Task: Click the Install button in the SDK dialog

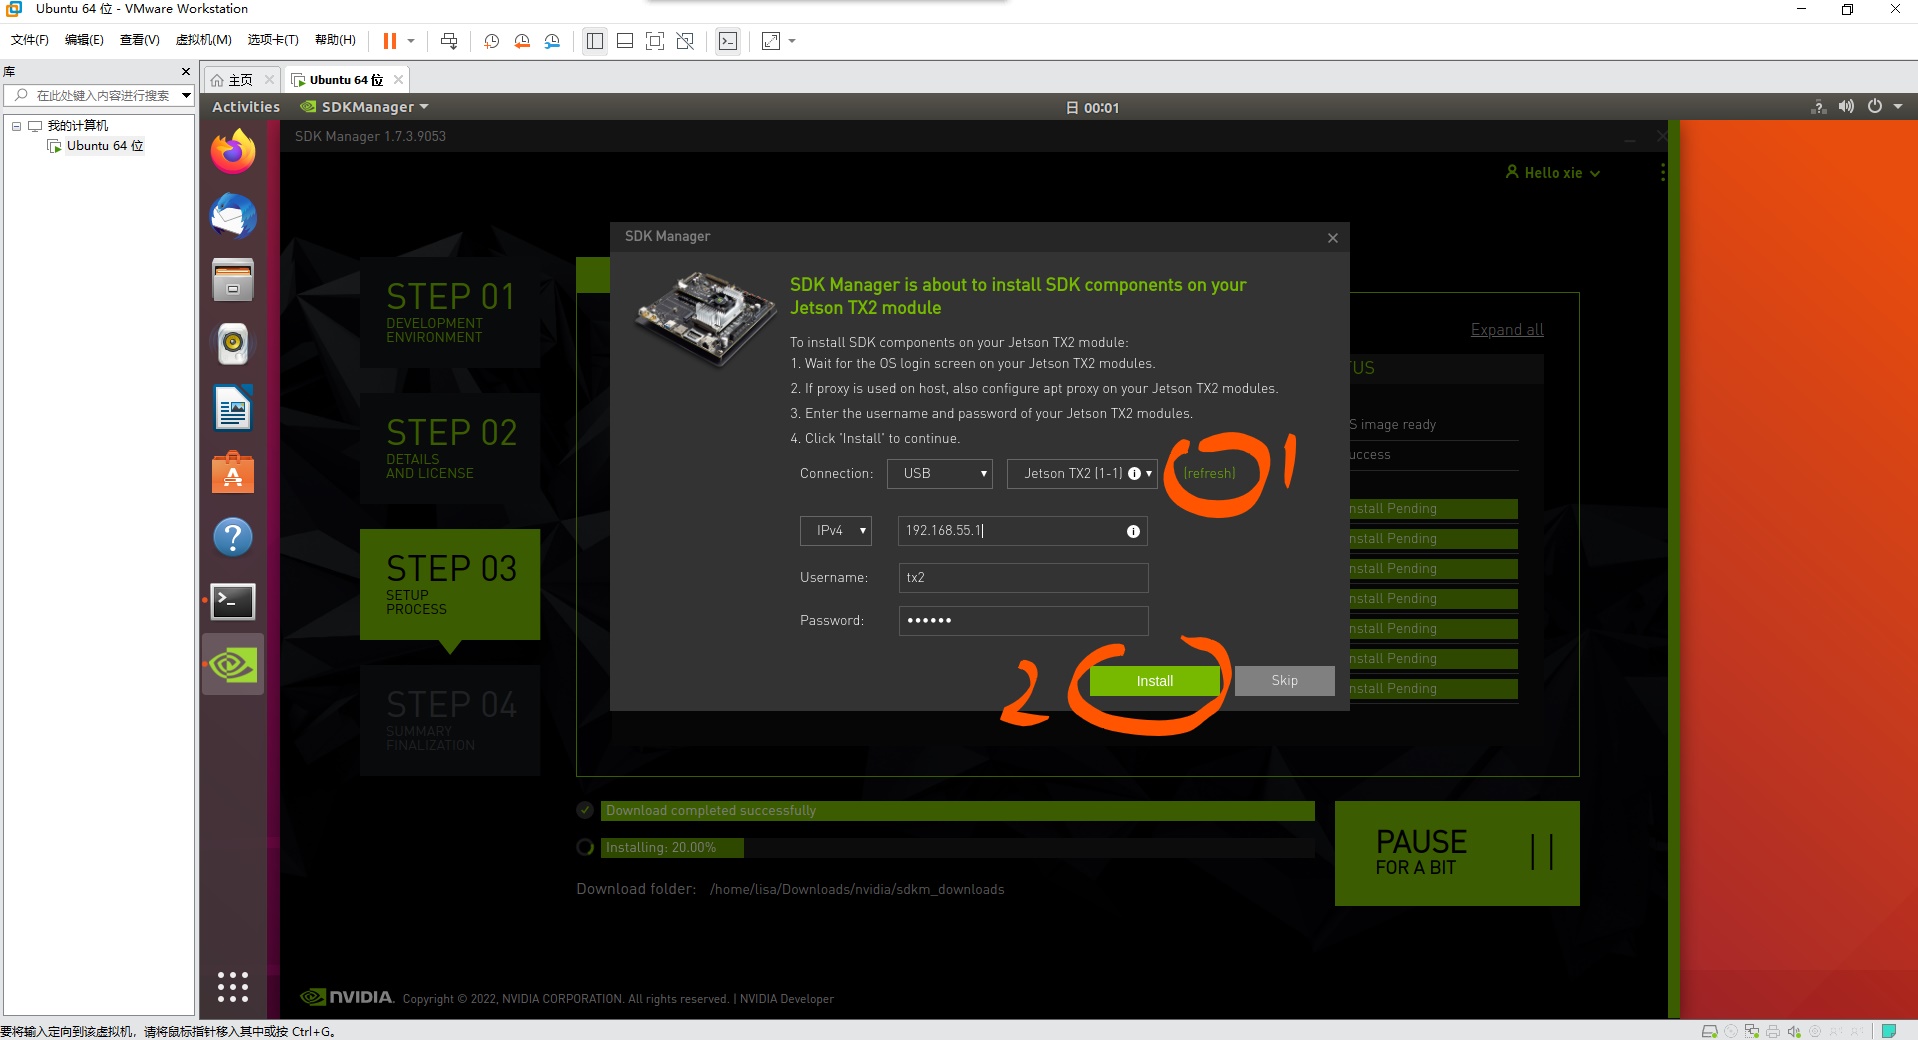Action: [x=1154, y=681]
